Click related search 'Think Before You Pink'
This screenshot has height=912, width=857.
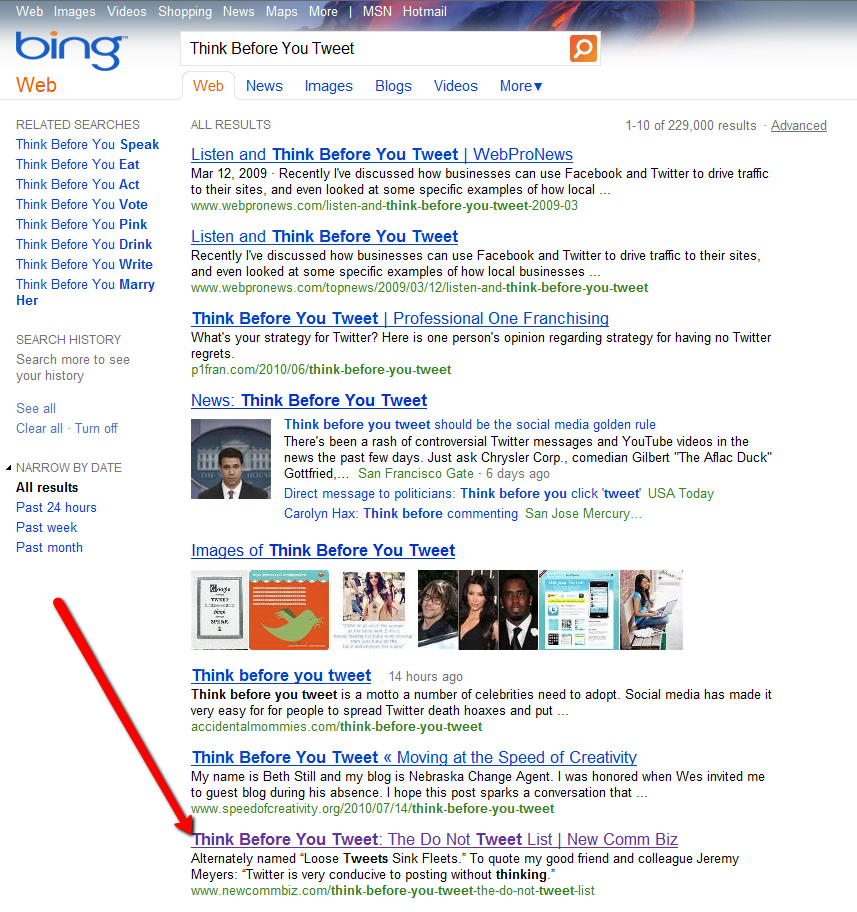[x=81, y=224]
